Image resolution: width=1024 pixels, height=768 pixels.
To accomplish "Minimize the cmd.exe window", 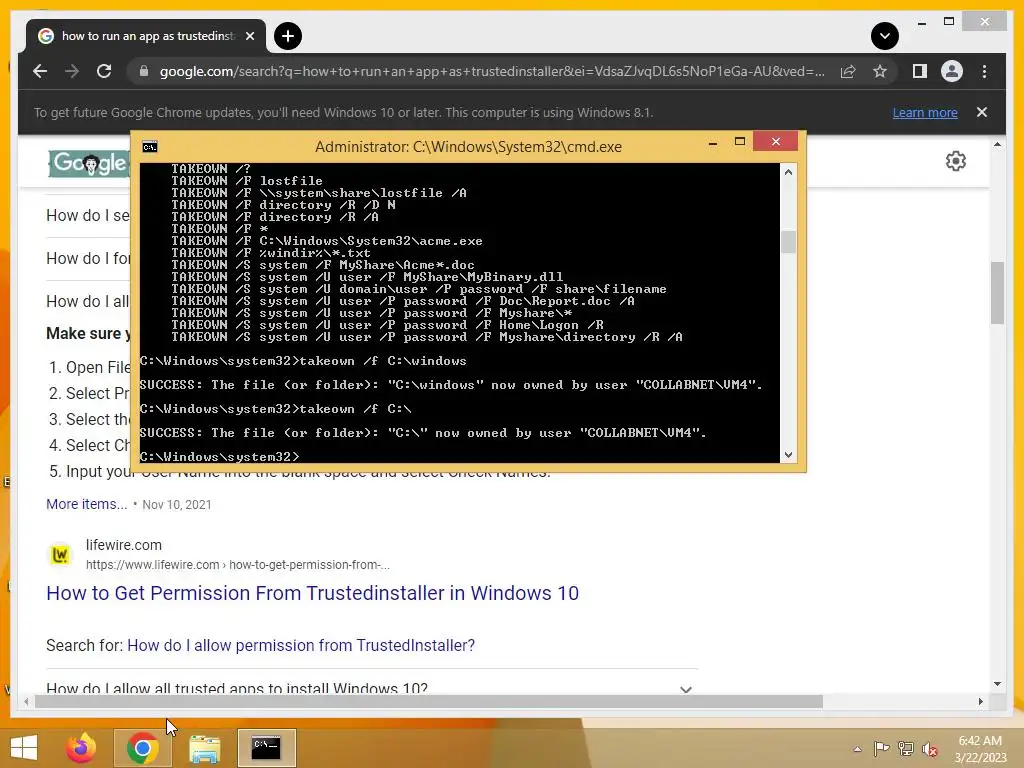I will pos(713,142).
